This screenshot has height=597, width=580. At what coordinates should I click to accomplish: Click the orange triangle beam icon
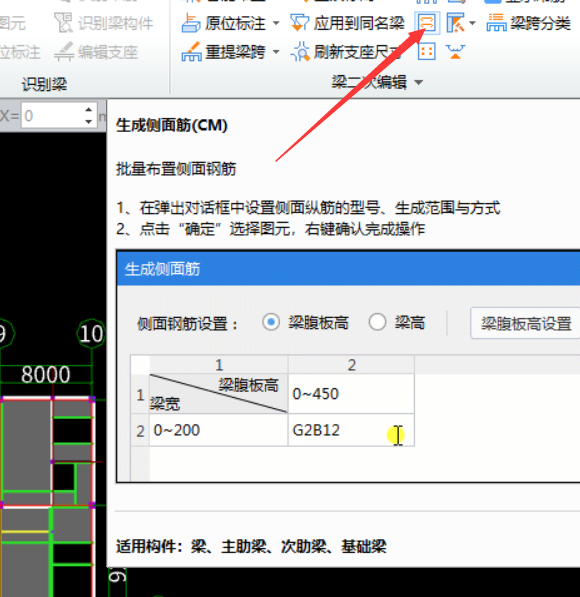[x=455, y=52]
